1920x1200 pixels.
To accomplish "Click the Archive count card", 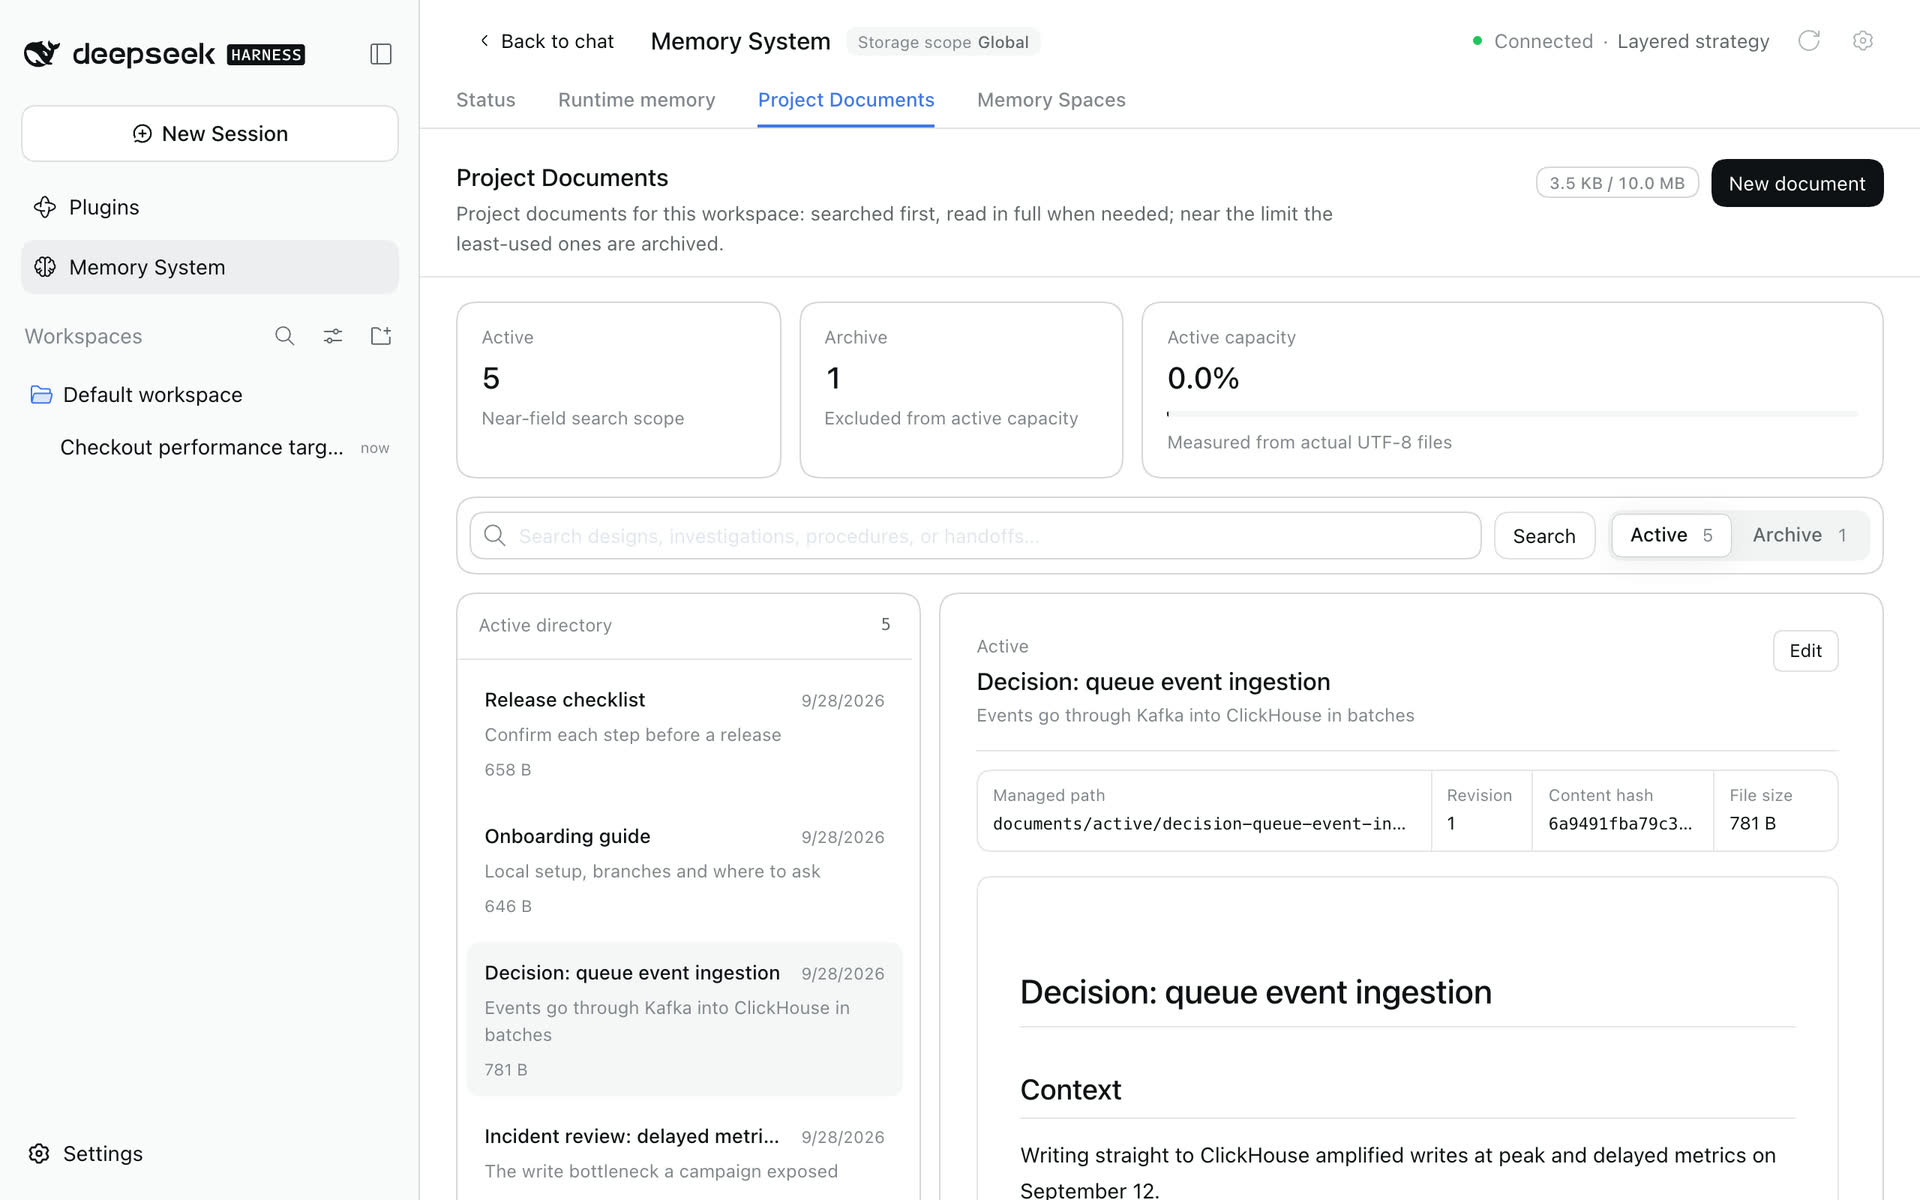I will [961, 390].
